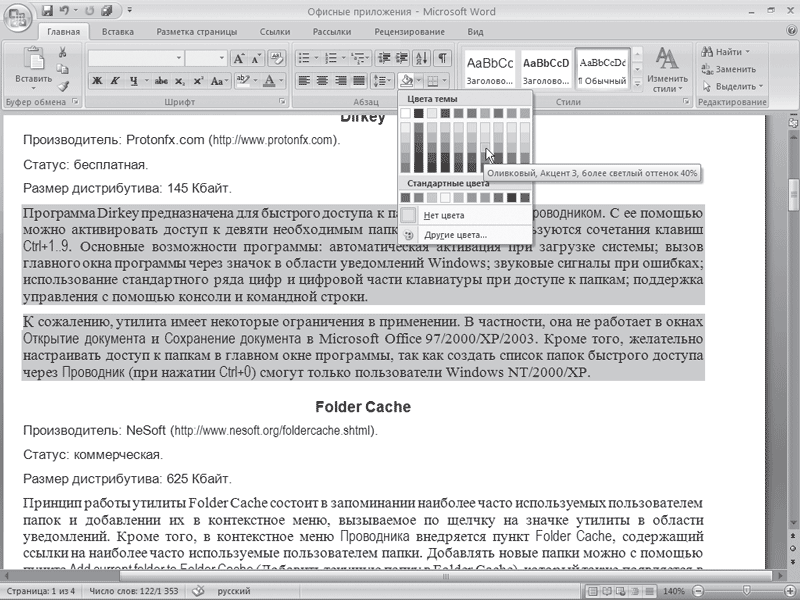Click the русский language indicator
Screen dimensions: 800x600
pyautogui.click(x=234, y=591)
